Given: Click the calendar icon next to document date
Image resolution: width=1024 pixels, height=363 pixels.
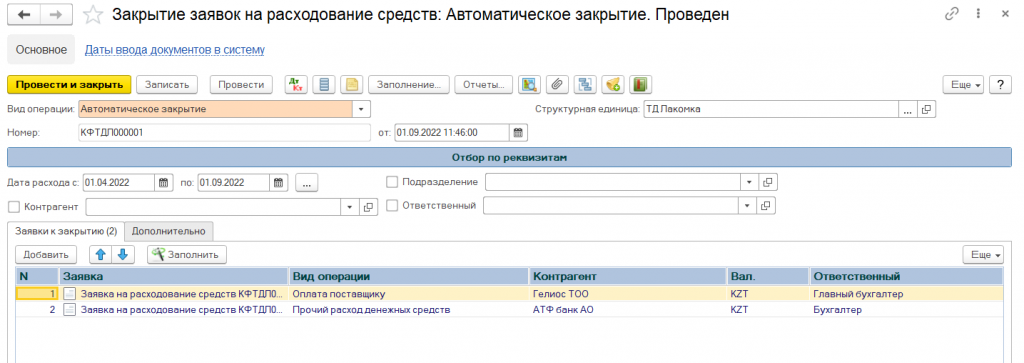Looking at the screenshot, I should click(x=518, y=133).
